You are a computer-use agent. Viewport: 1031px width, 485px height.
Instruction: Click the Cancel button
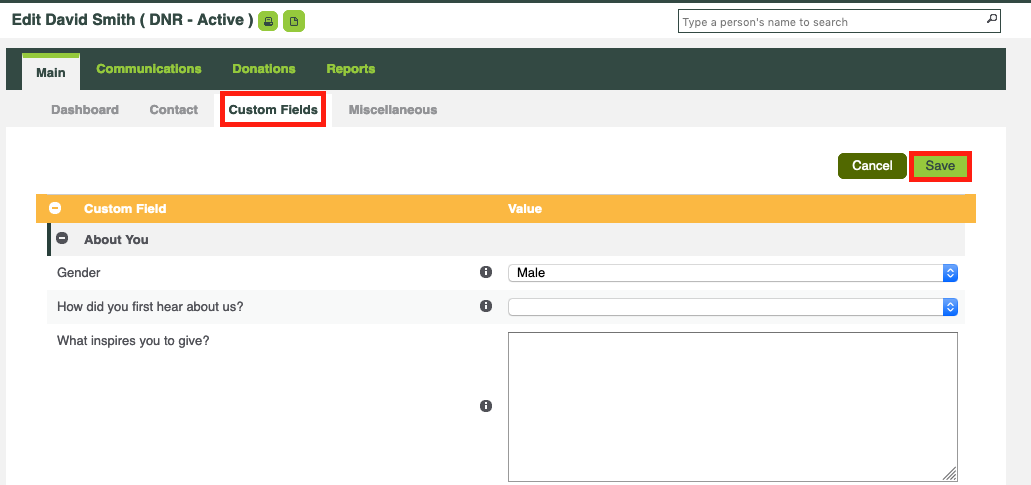tap(872, 166)
